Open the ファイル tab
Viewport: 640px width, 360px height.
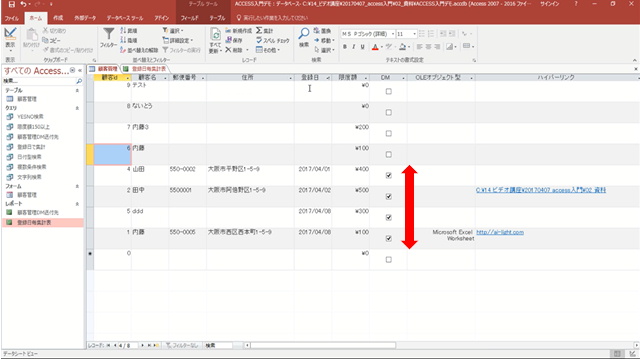[12, 18]
